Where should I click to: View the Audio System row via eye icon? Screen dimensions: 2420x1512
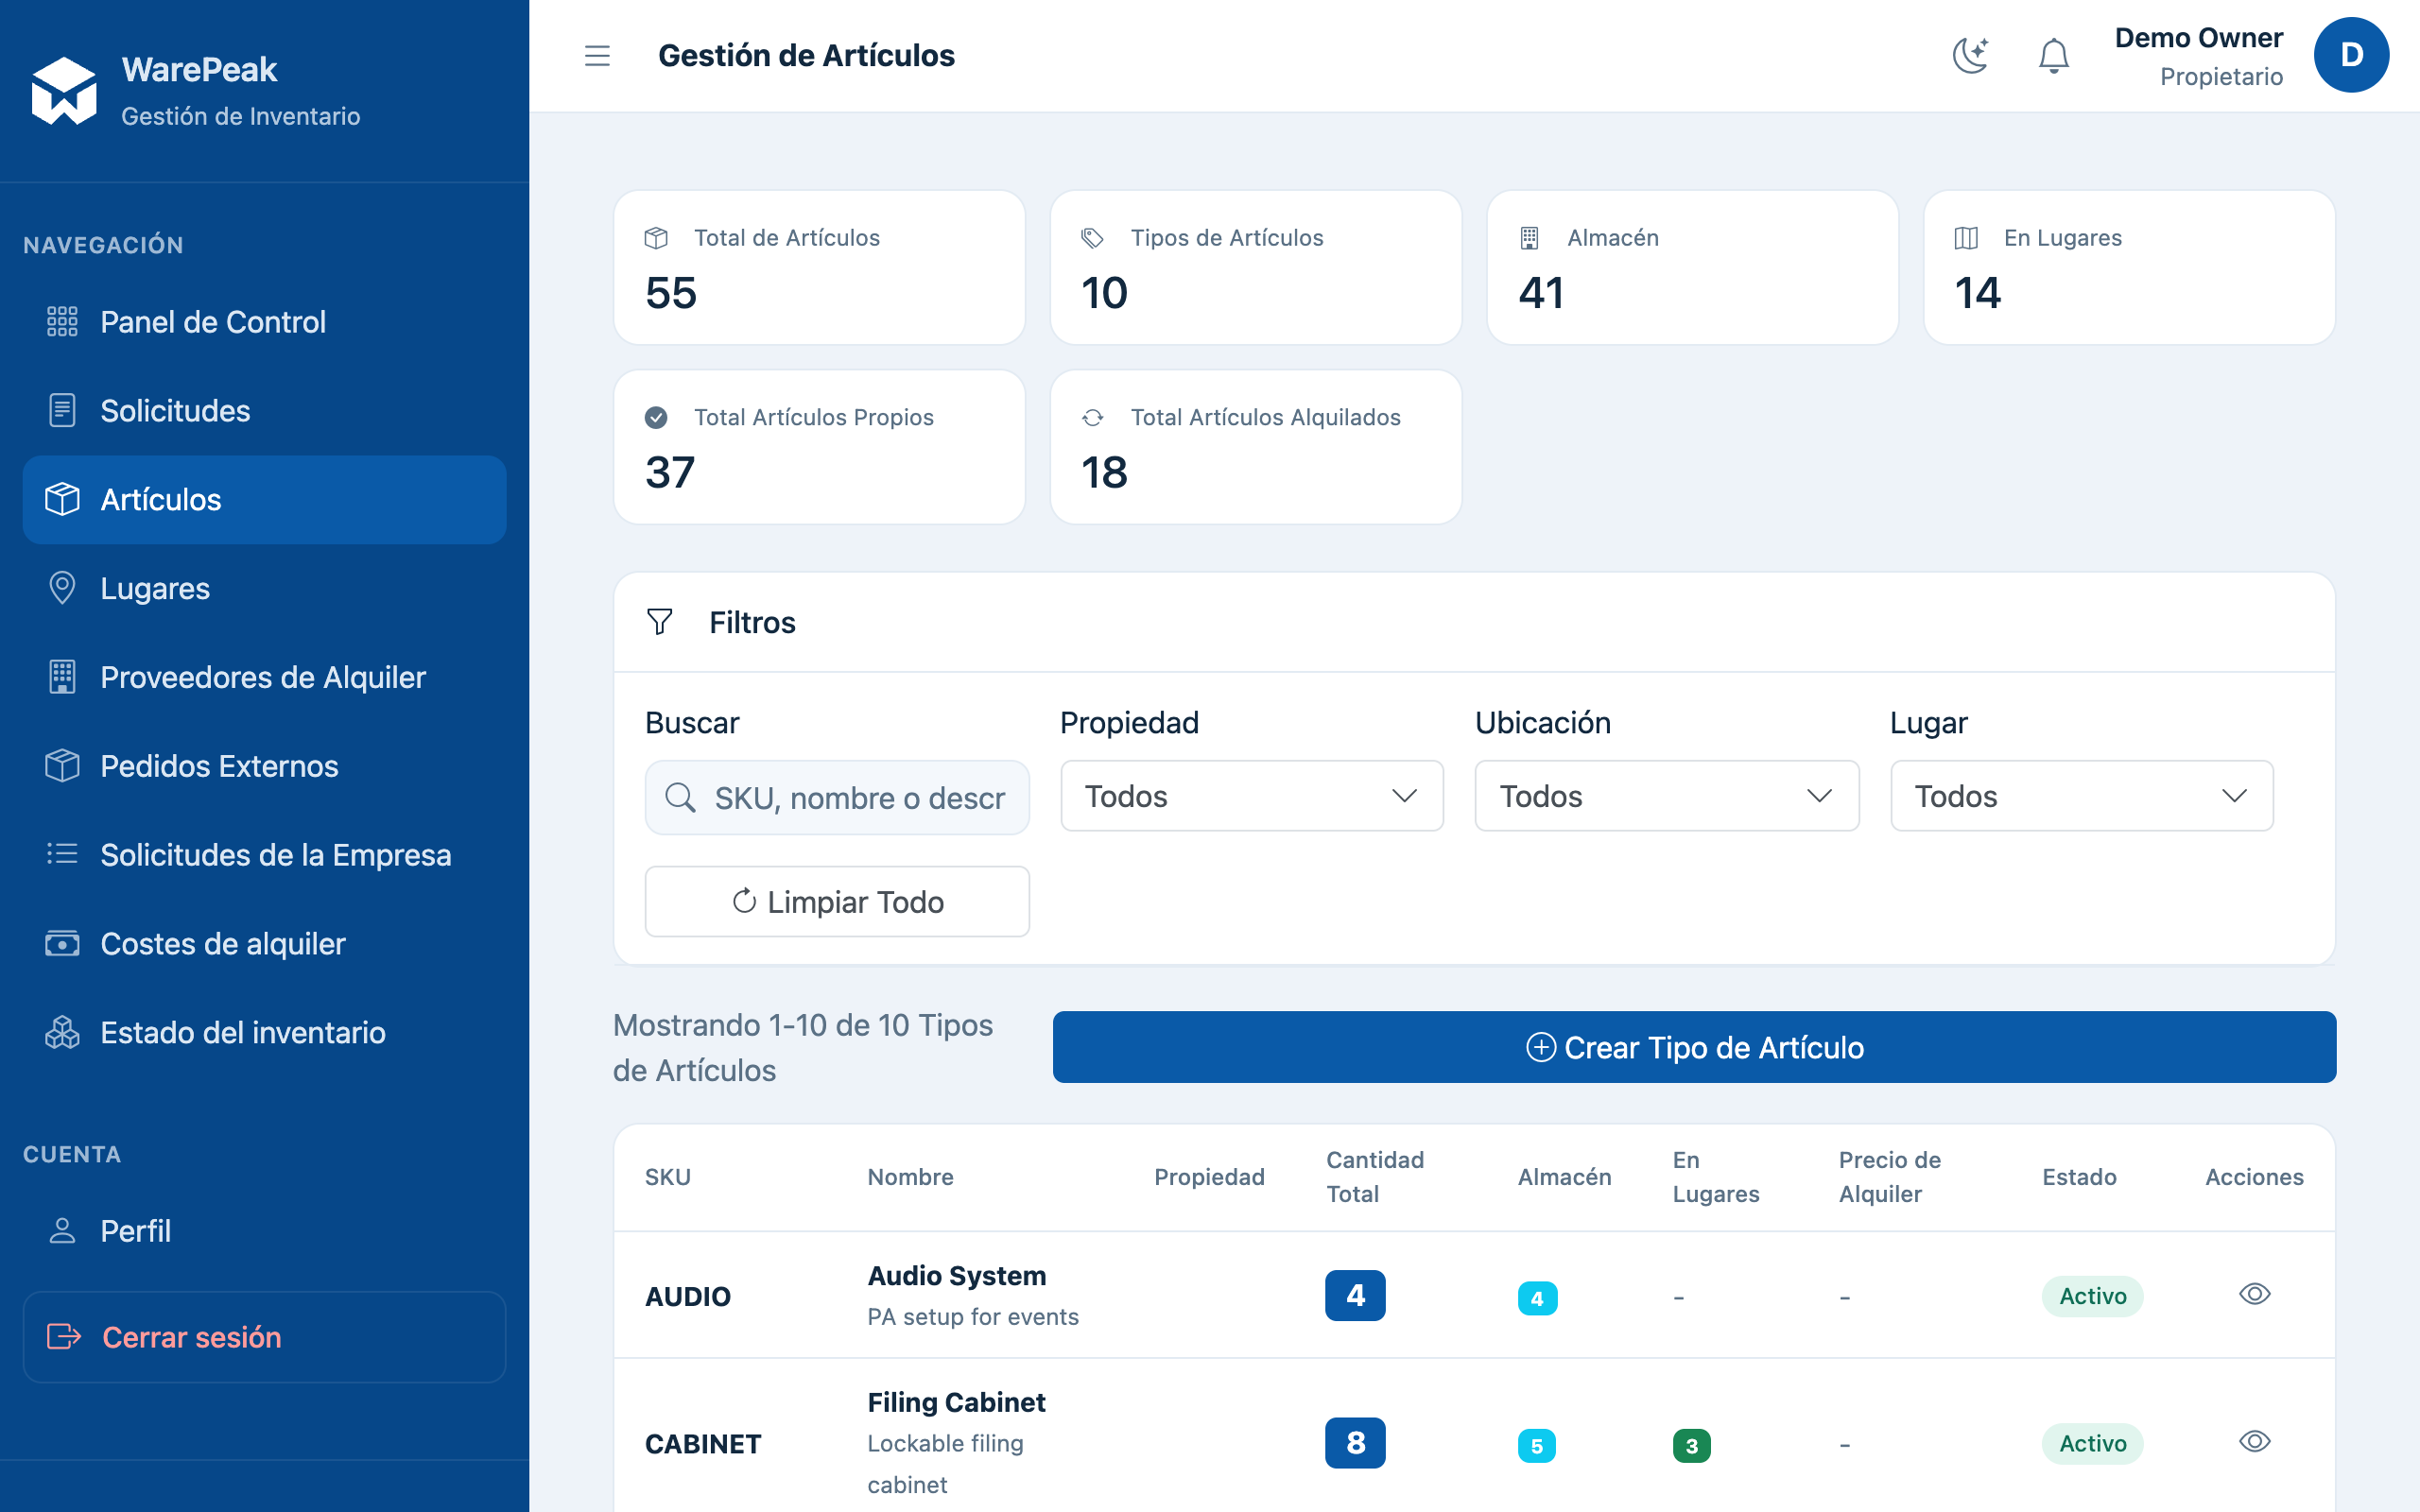(2254, 1294)
